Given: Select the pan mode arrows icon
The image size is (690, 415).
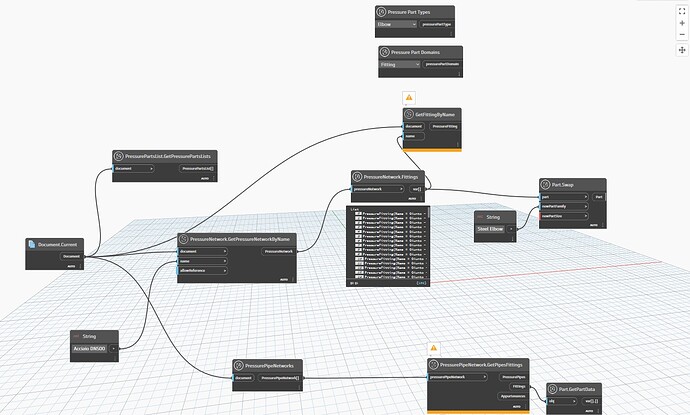Looking at the screenshot, I should (682, 50).
